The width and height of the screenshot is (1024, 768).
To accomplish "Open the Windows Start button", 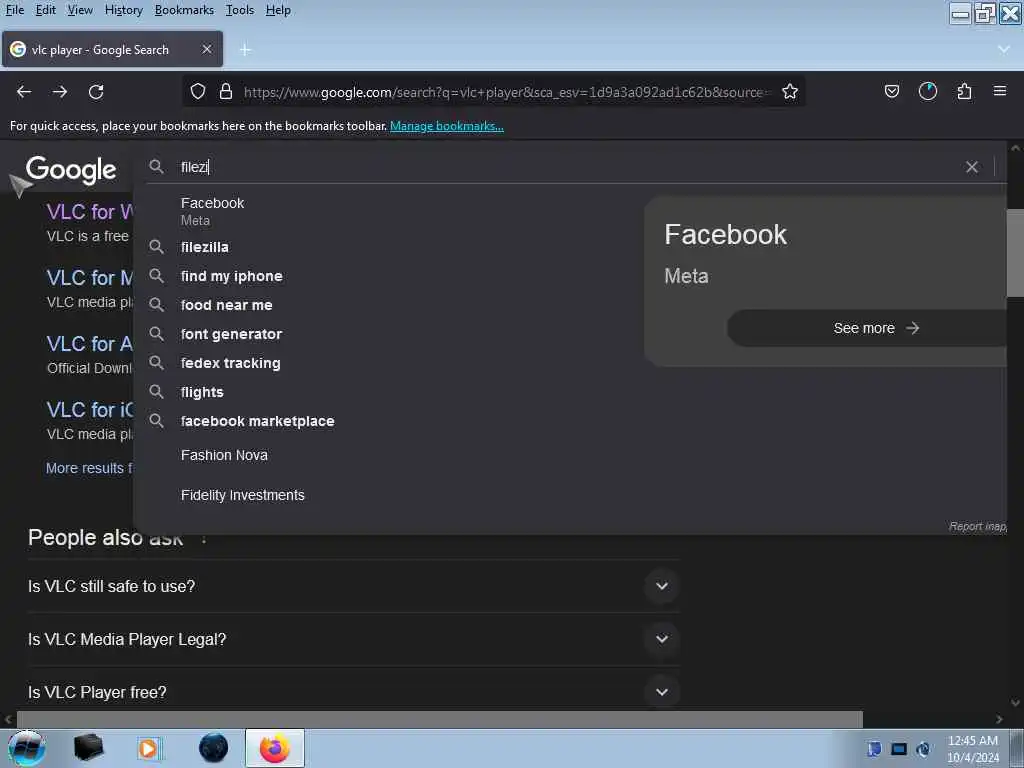I will tap(27, 748).
